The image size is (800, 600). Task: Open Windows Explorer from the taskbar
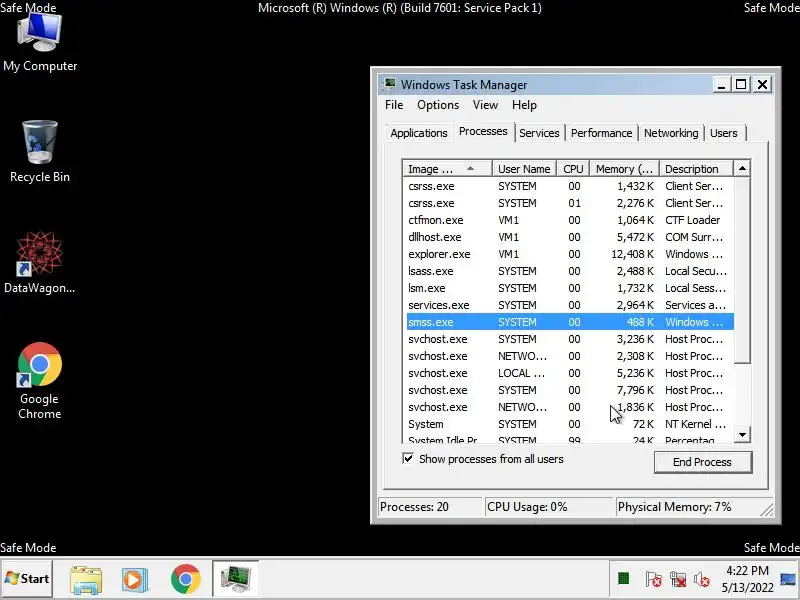[x=86, y=579]
